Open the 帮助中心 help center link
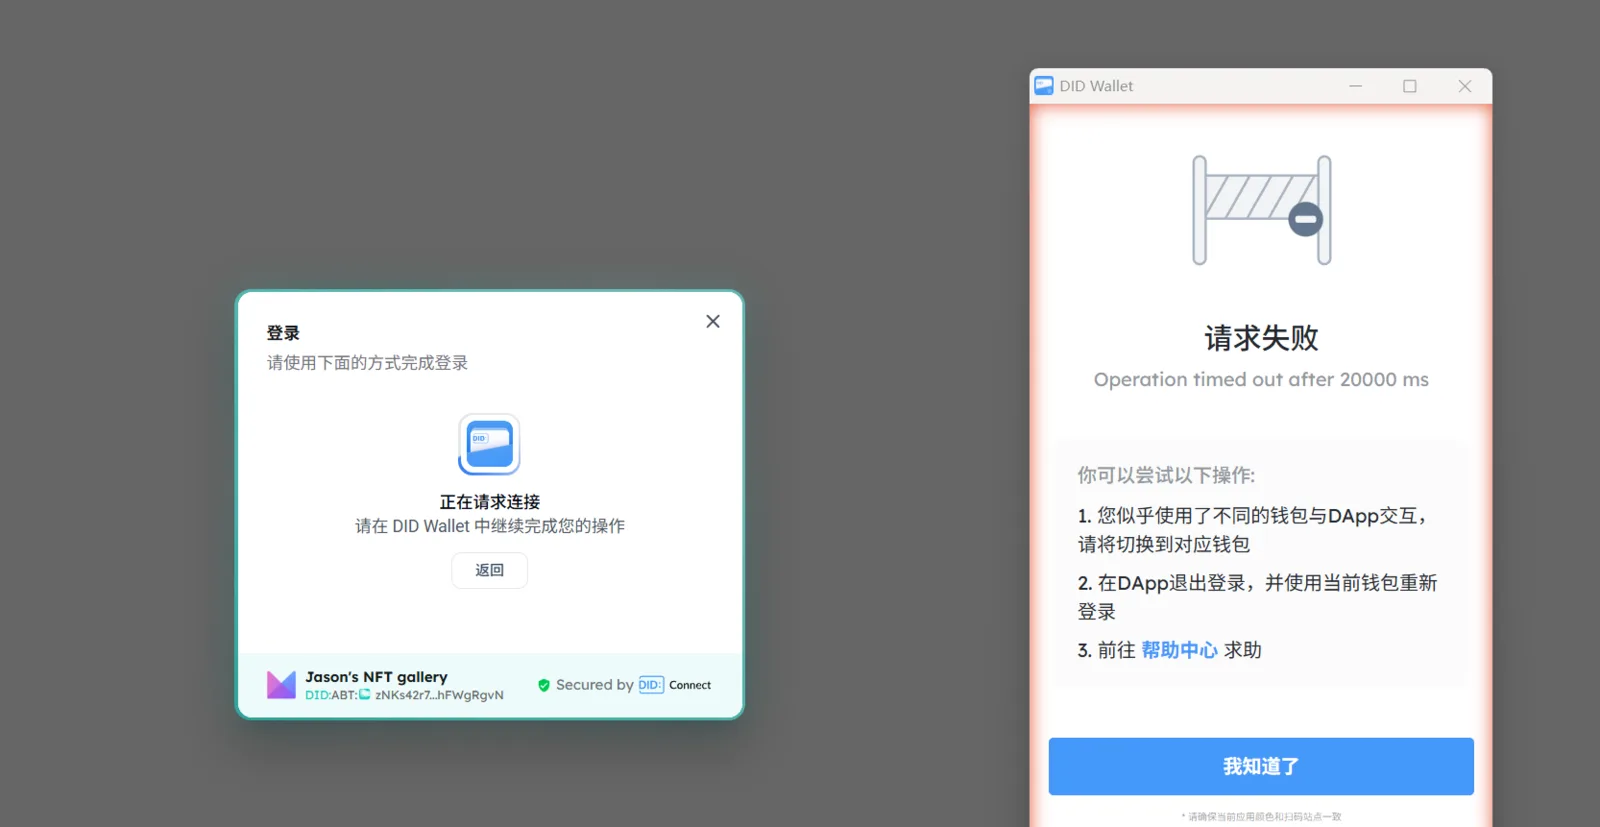Screen dimensions: 1600x827 [1179, 650]
